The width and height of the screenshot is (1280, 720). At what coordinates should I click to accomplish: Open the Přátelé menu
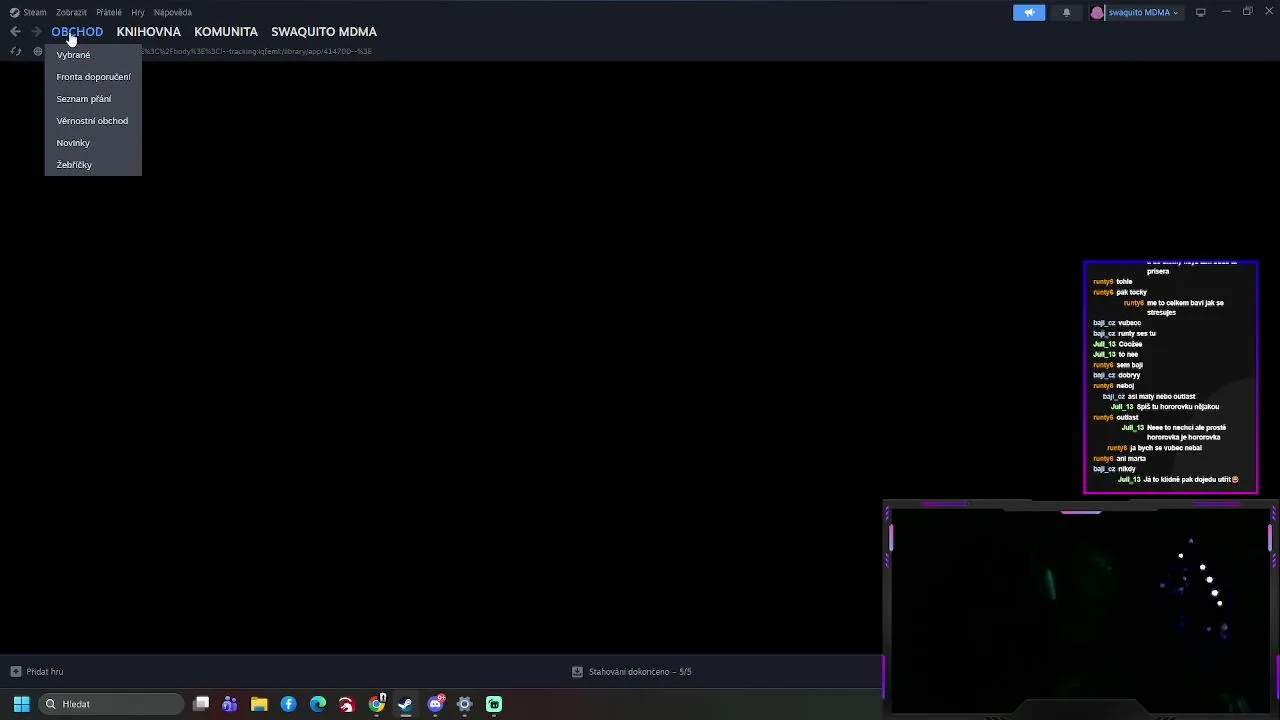coord(109,12)
